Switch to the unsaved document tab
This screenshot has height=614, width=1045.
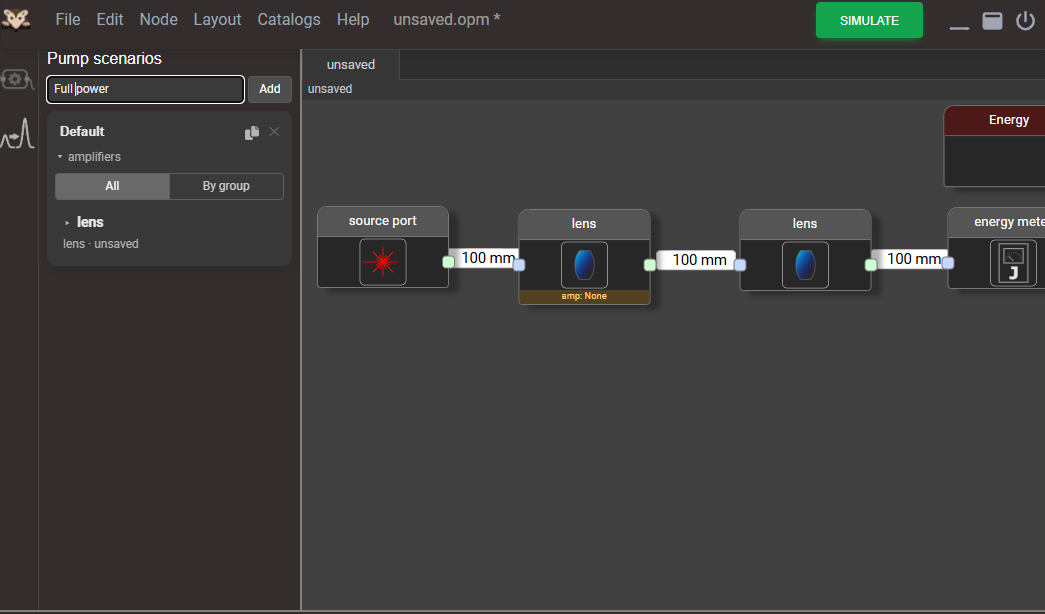coord(351,65)
